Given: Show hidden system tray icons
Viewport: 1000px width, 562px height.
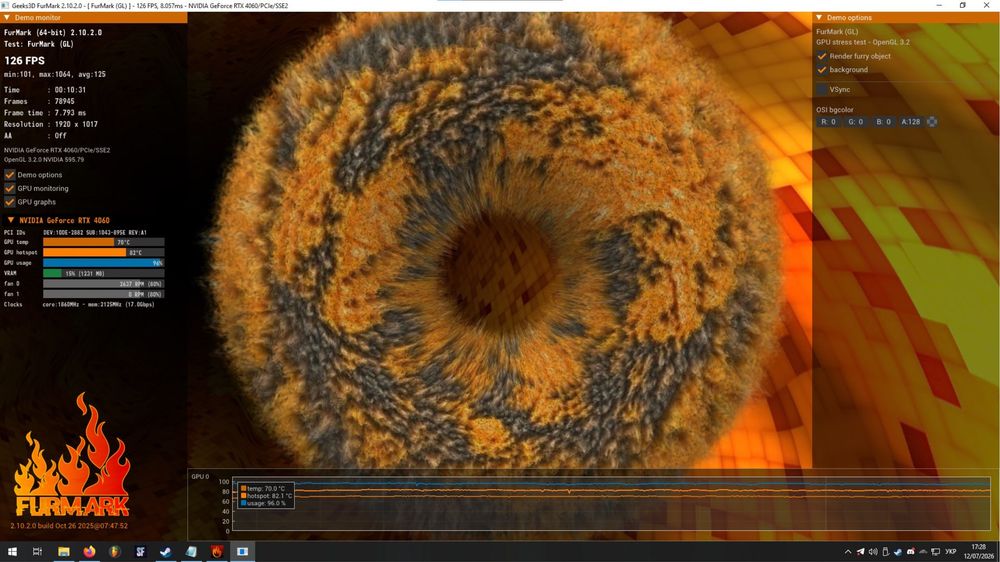Looking at the screenshot, I should point(848,552).
